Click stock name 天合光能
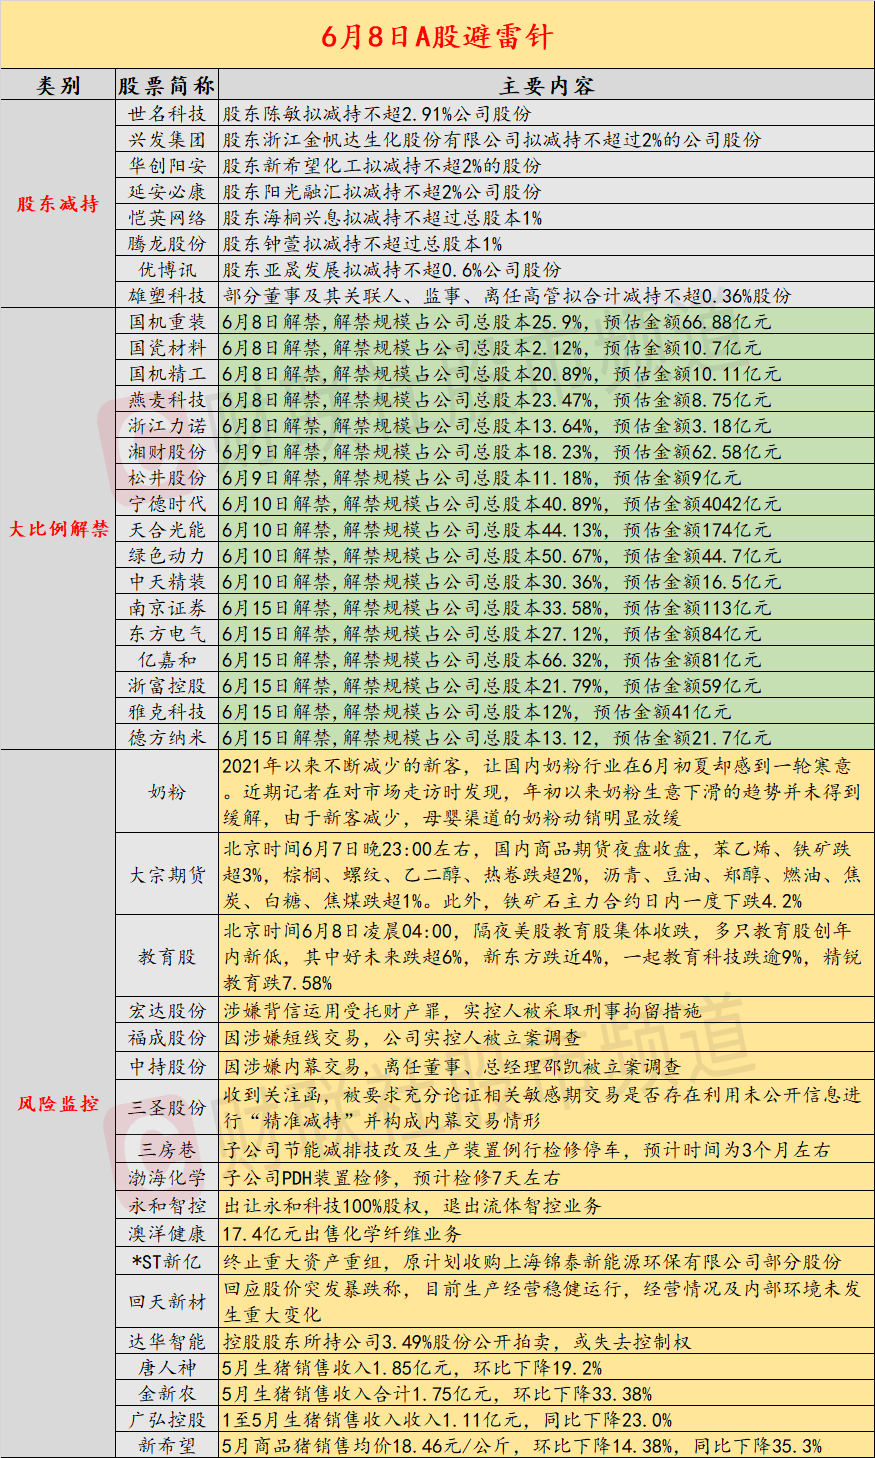The image size is (875, 1458). tap(167, 530)
